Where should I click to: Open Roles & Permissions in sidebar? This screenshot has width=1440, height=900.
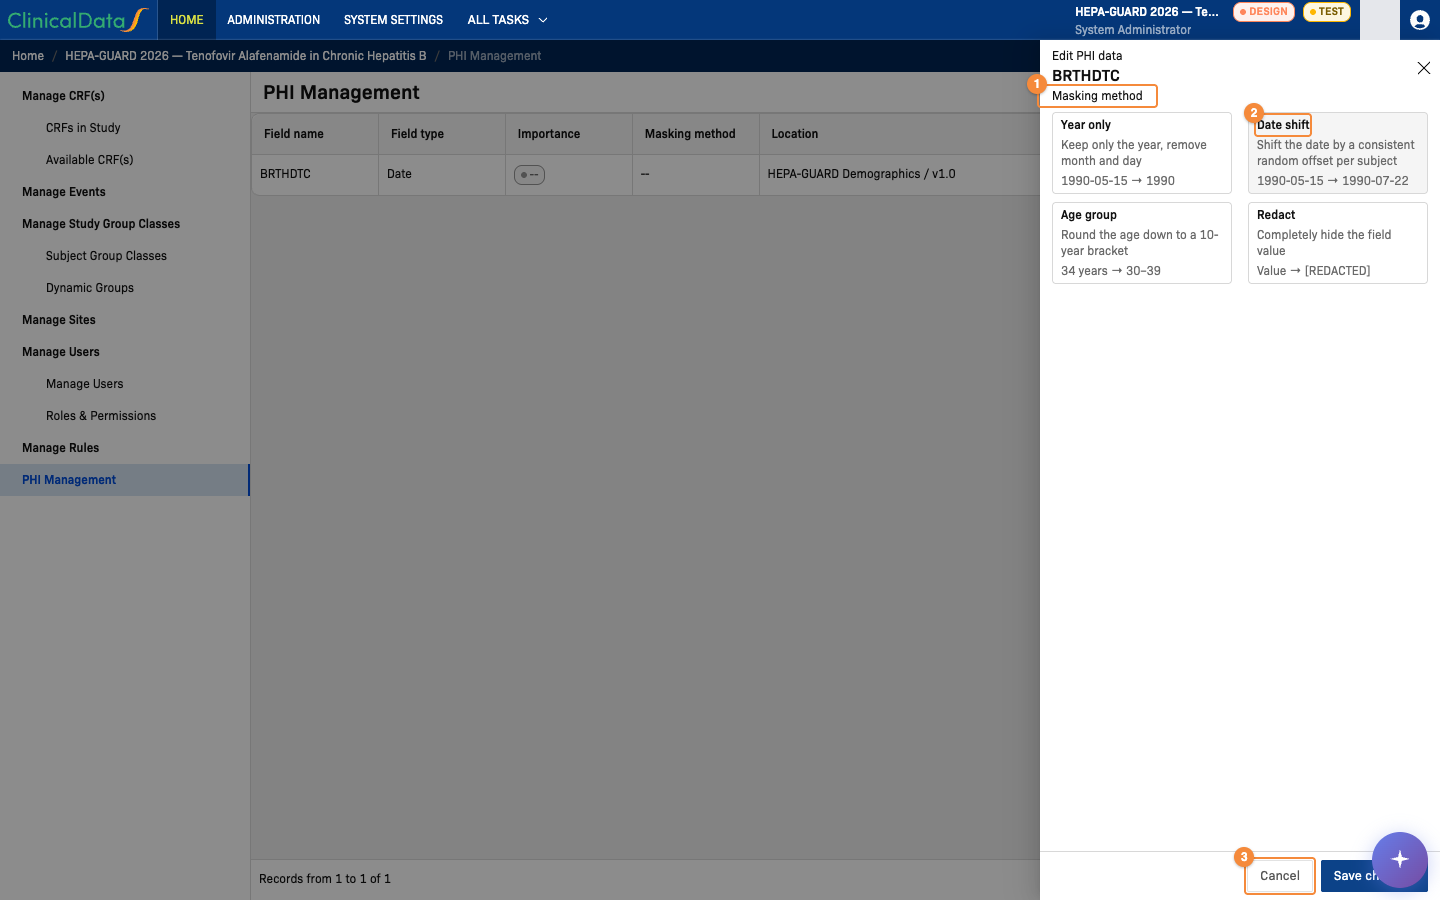[101, 416]
